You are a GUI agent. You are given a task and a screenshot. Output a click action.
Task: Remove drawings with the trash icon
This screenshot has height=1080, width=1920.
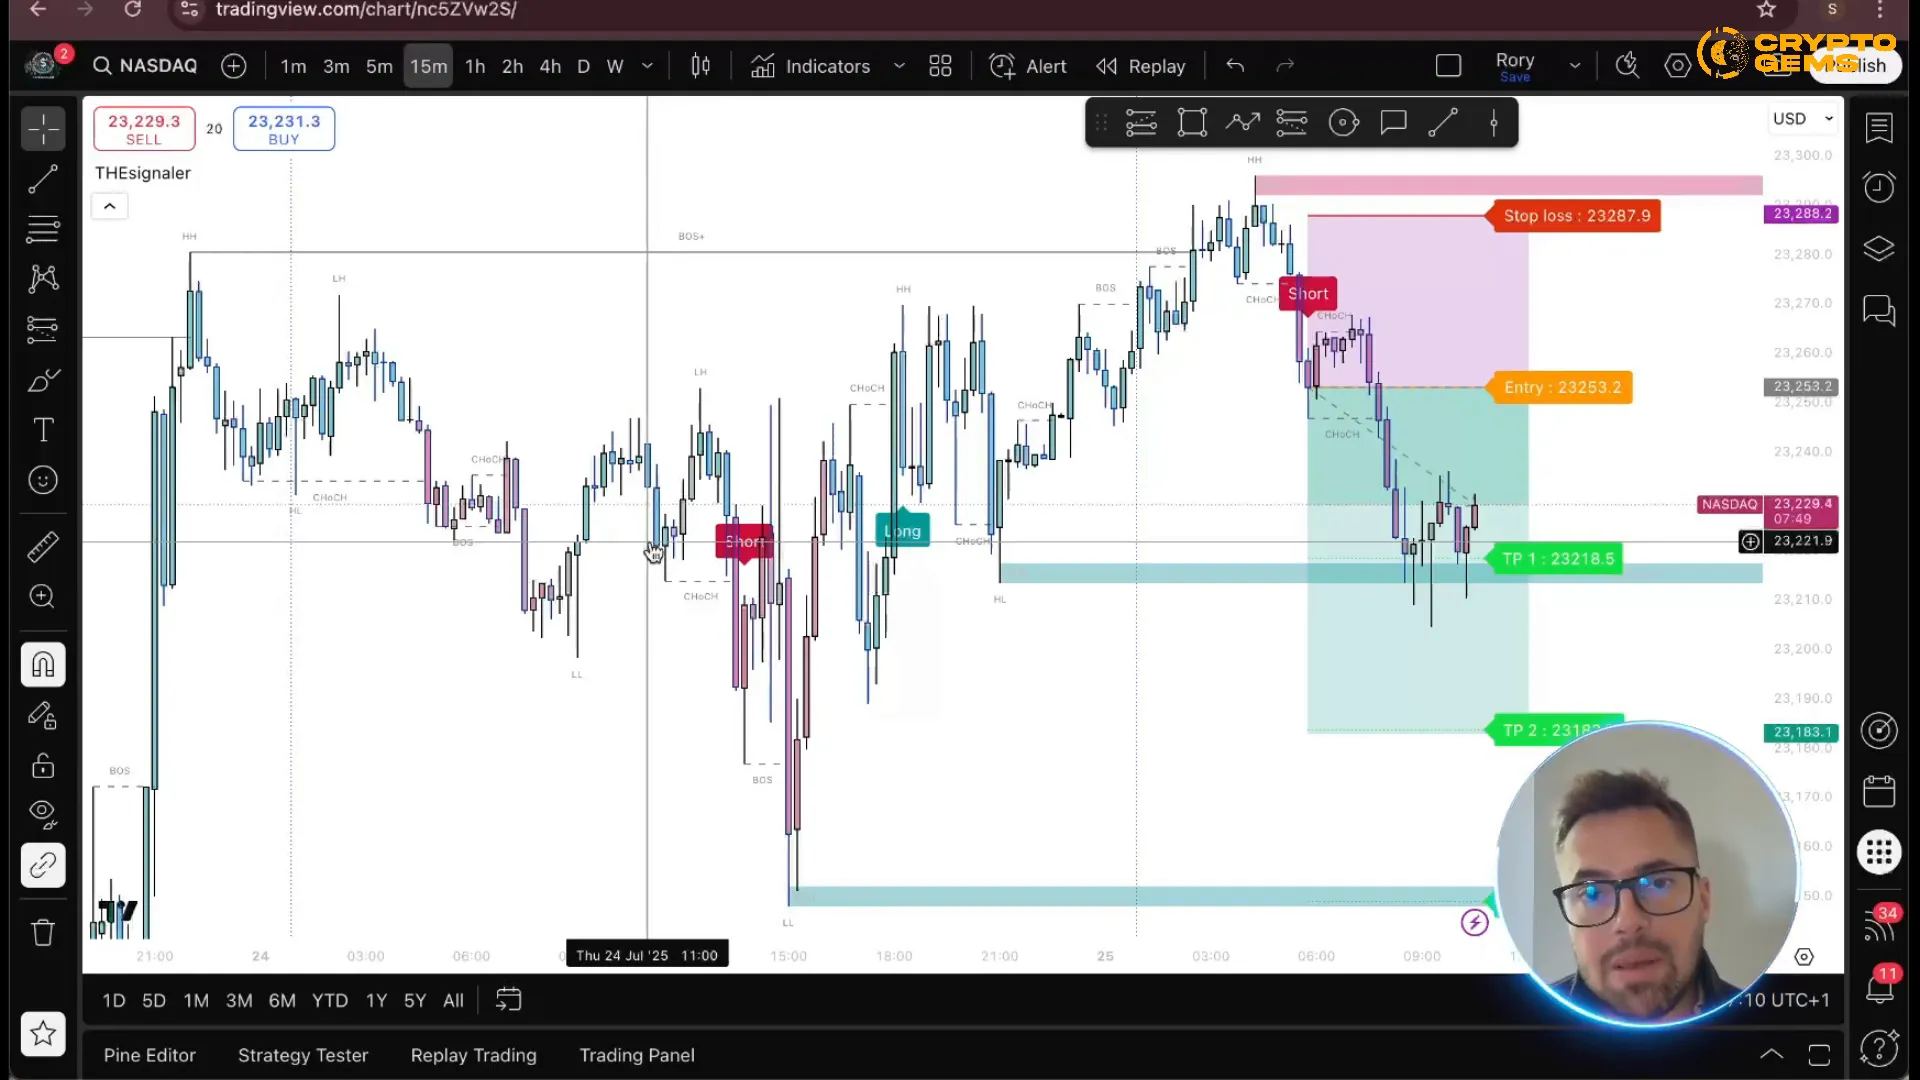[43, 932]
